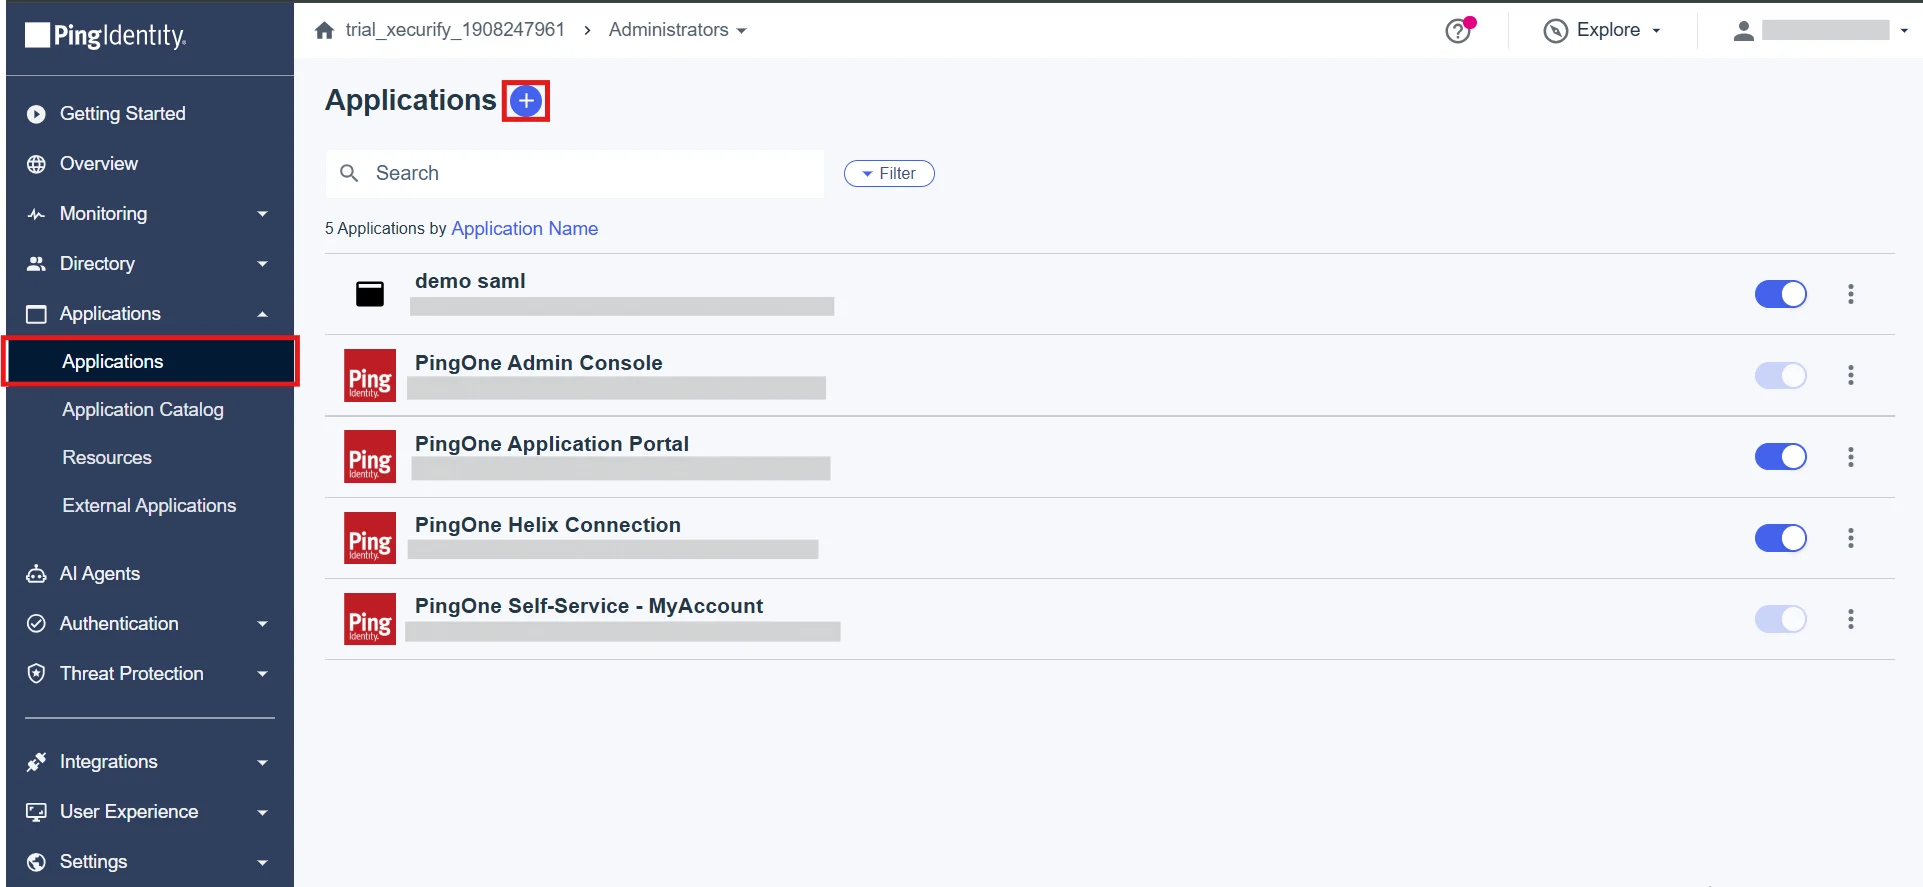Click the AI Agents robot icon

point(36,574)
